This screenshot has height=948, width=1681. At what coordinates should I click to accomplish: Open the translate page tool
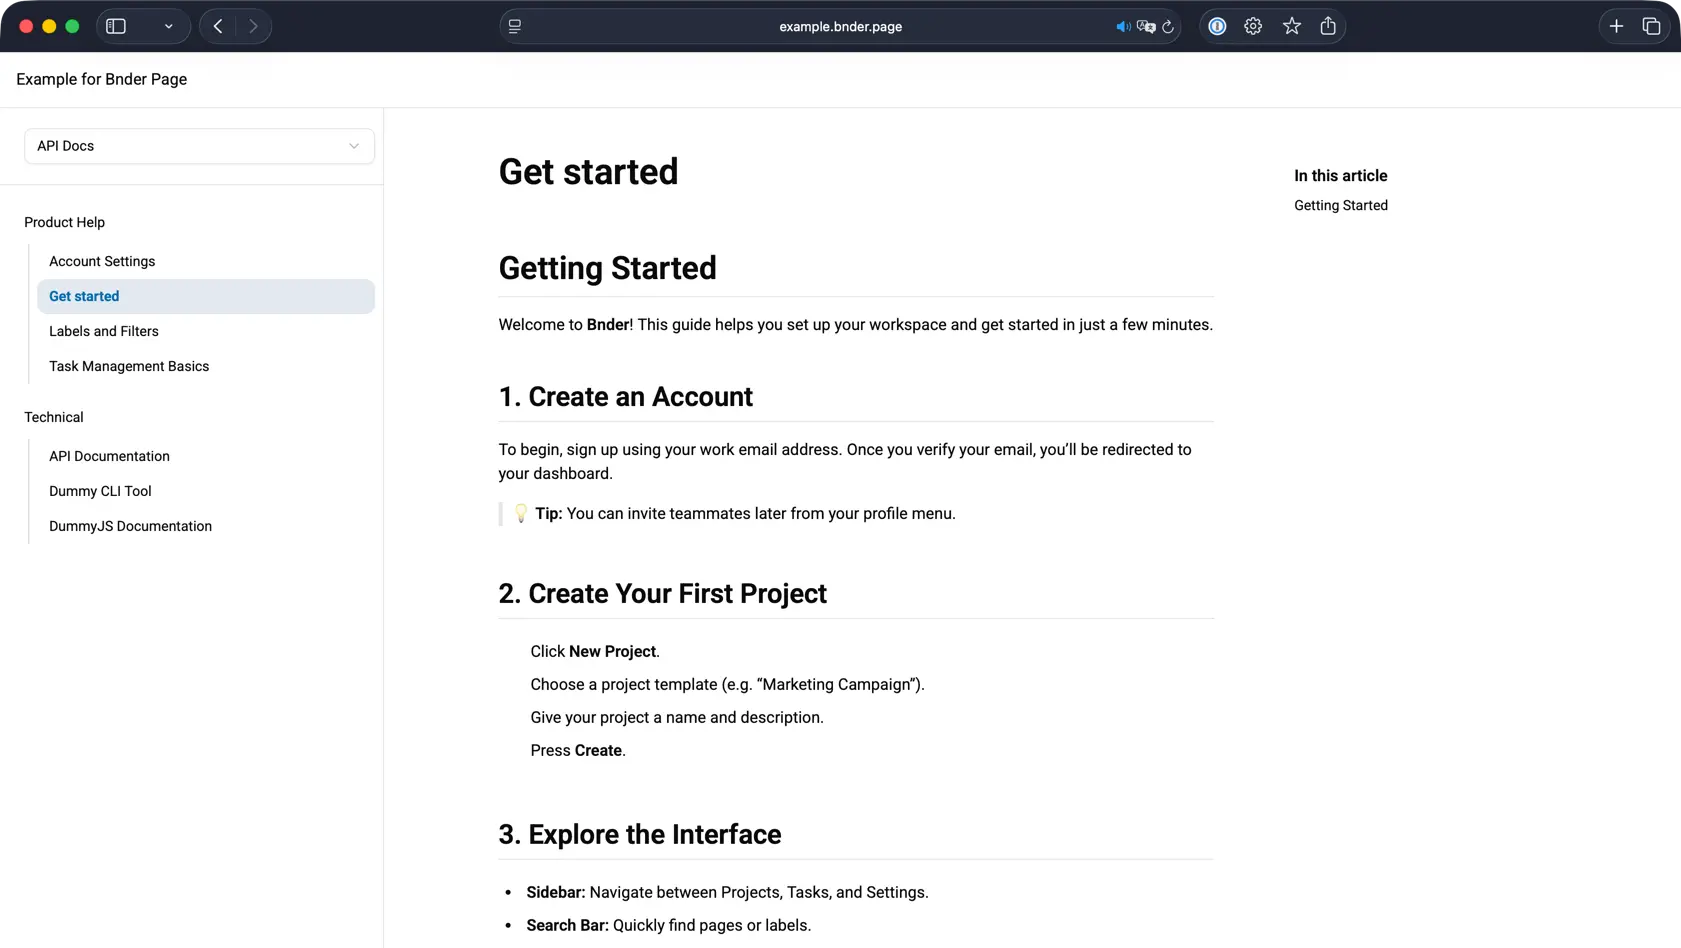click(1146, 26)
